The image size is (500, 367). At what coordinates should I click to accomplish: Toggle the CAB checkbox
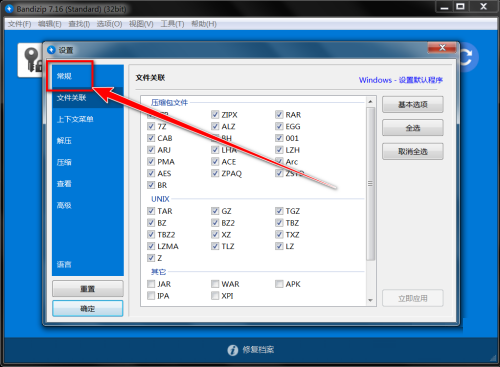(151, 138)
